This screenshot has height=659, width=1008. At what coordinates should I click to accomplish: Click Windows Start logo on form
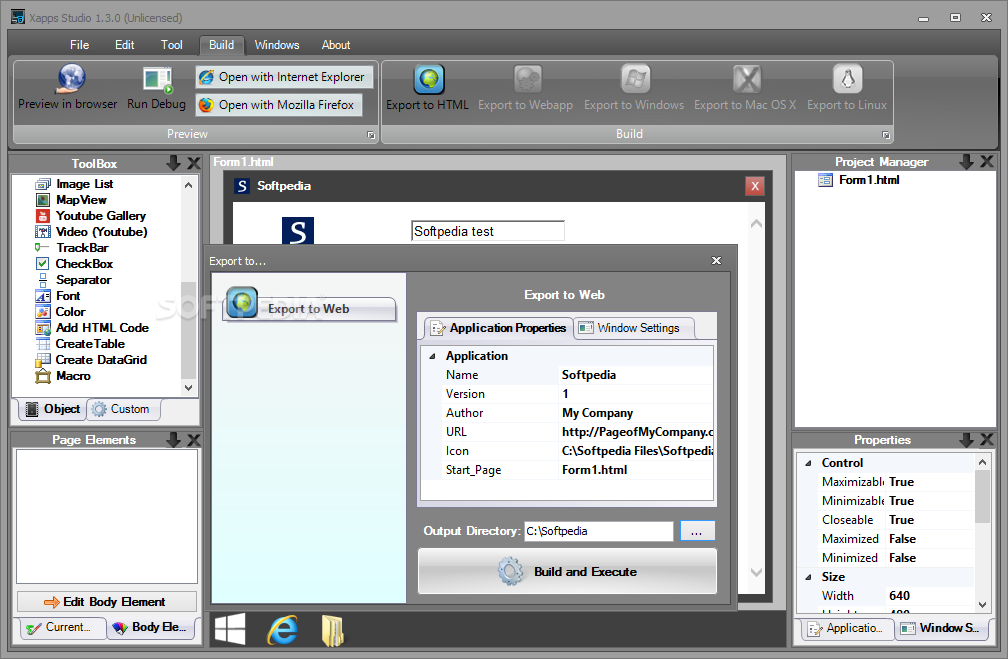click(x=230, y=629)
